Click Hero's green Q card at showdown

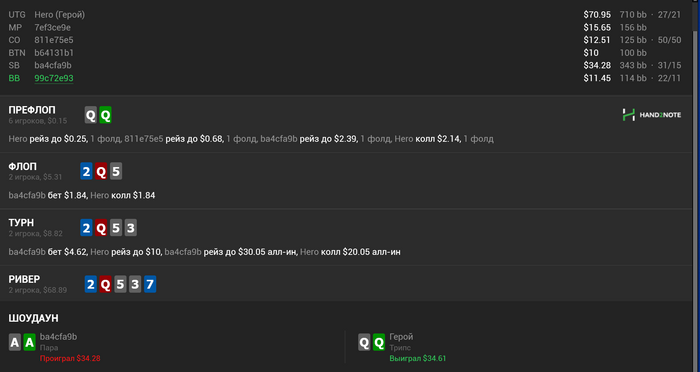(379, 342)
